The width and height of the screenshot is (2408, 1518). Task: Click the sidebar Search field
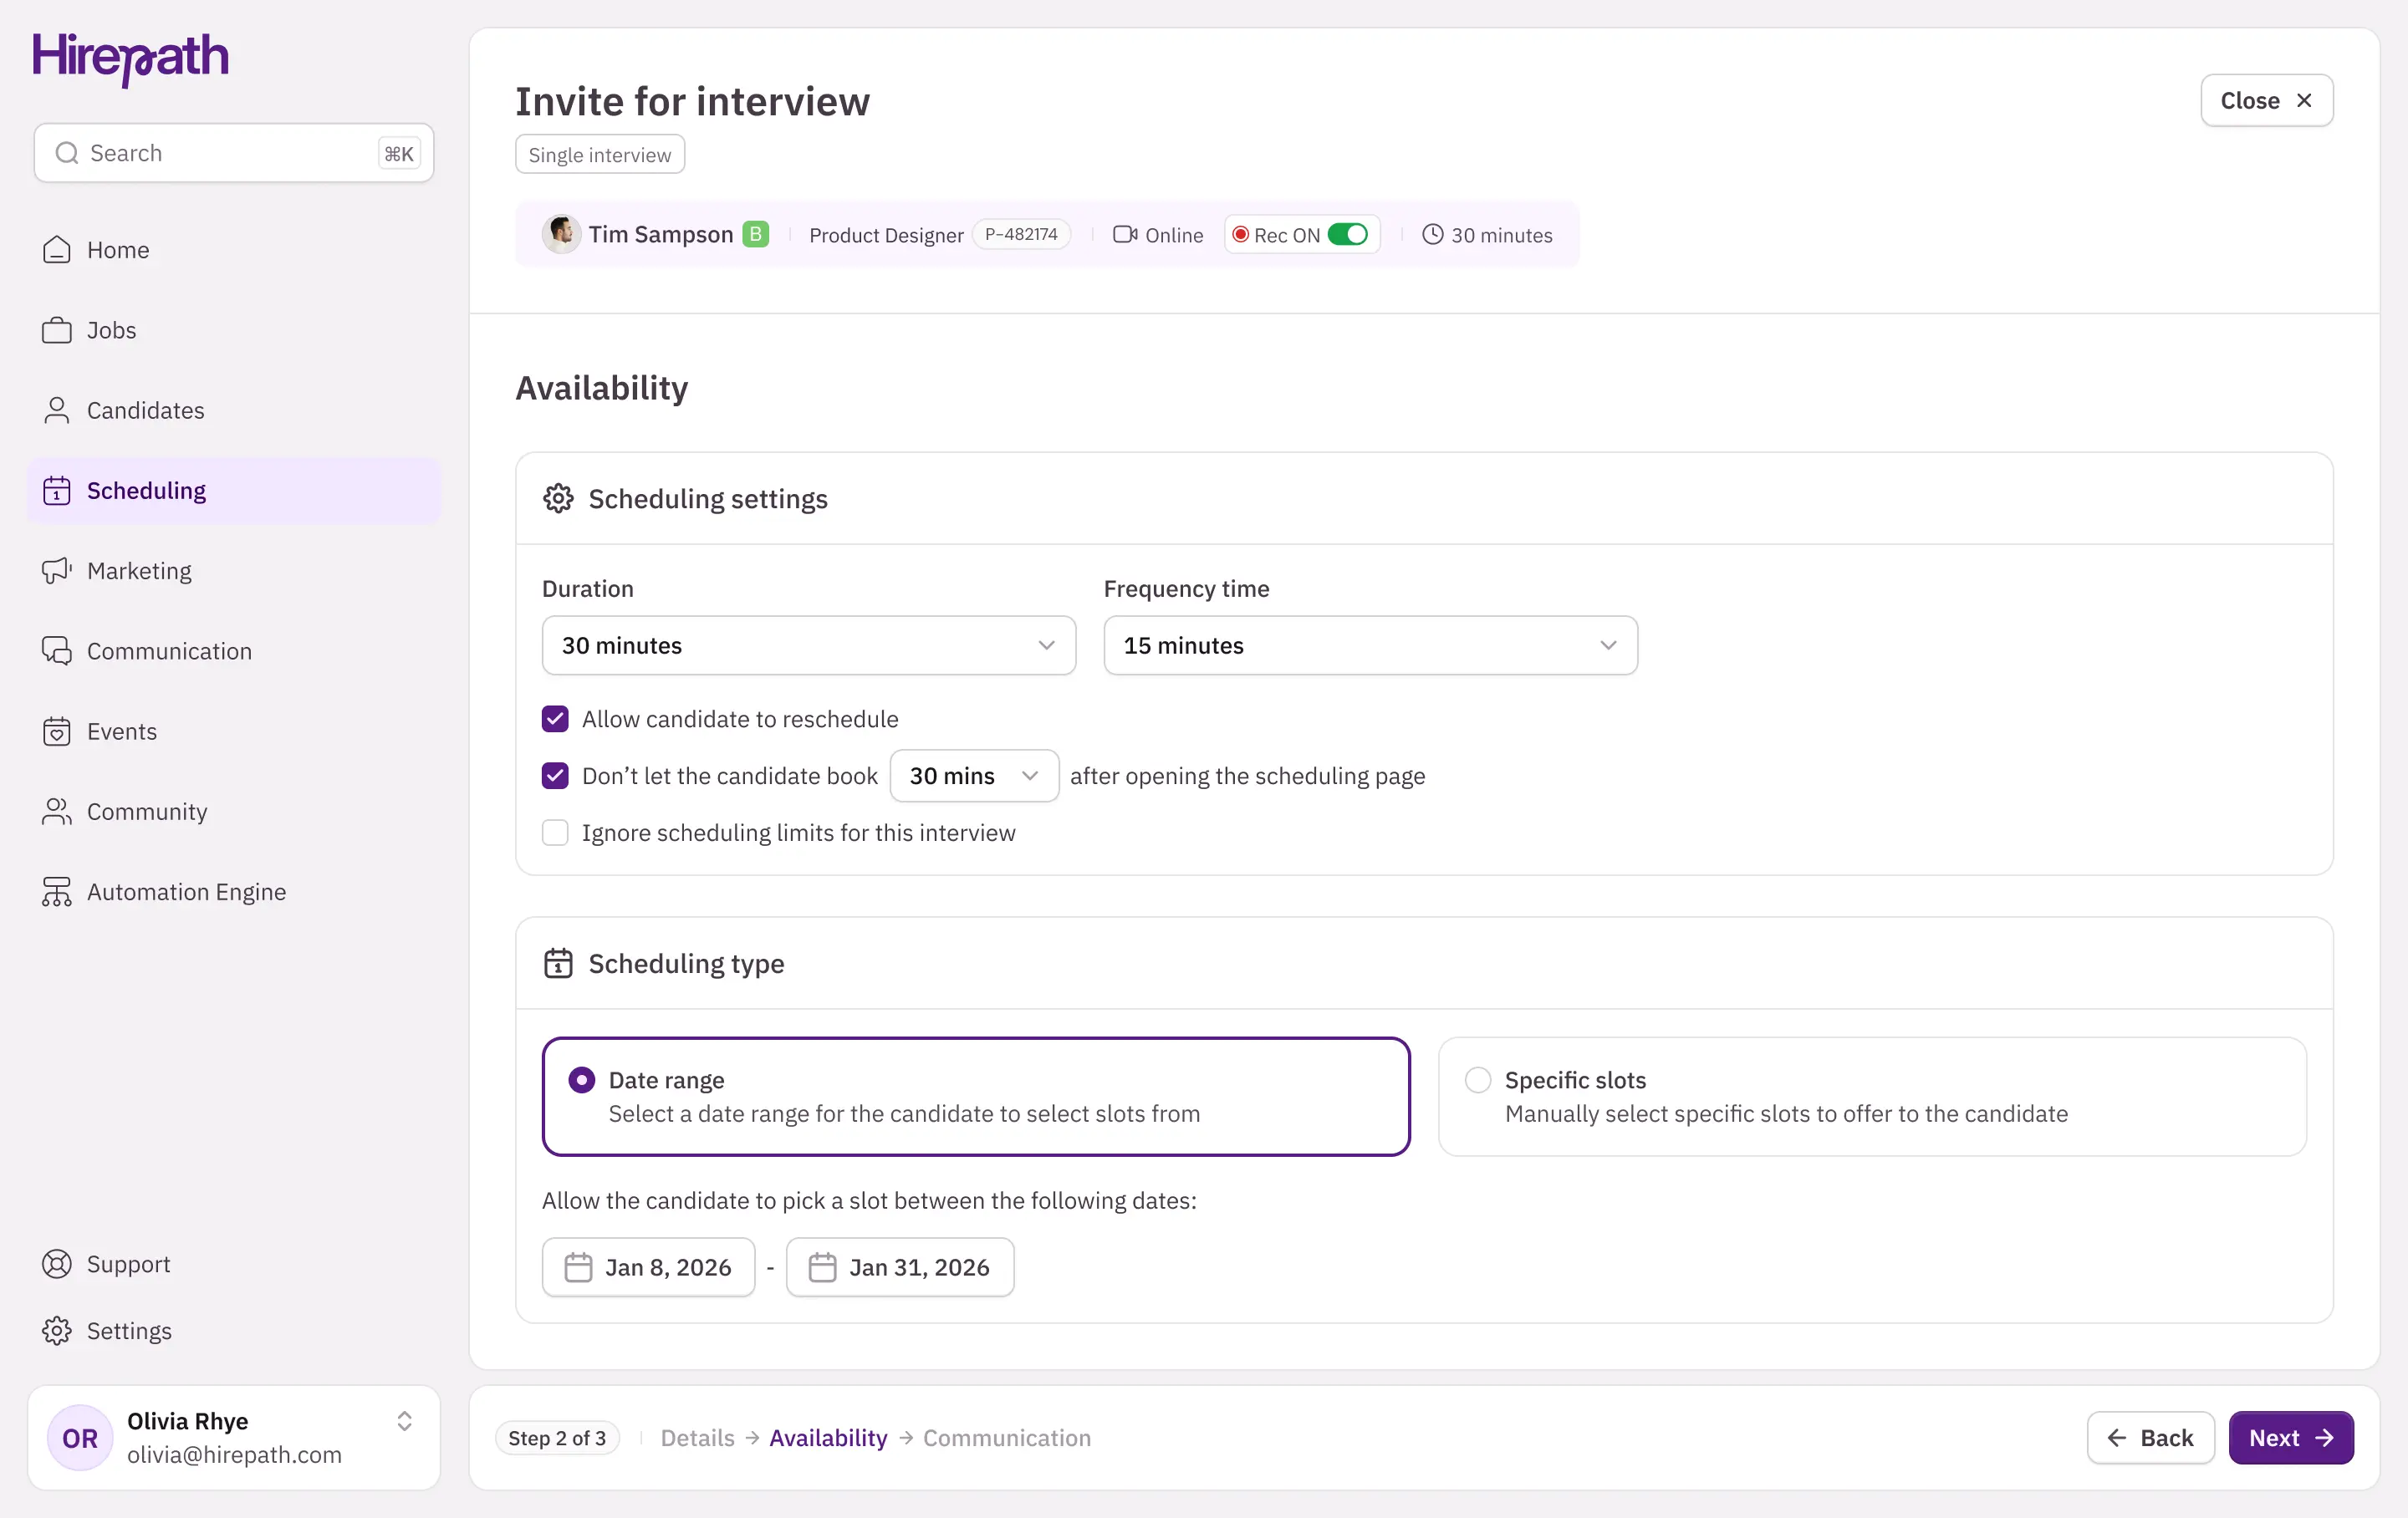pyautogui.click(x=234, y=153)
